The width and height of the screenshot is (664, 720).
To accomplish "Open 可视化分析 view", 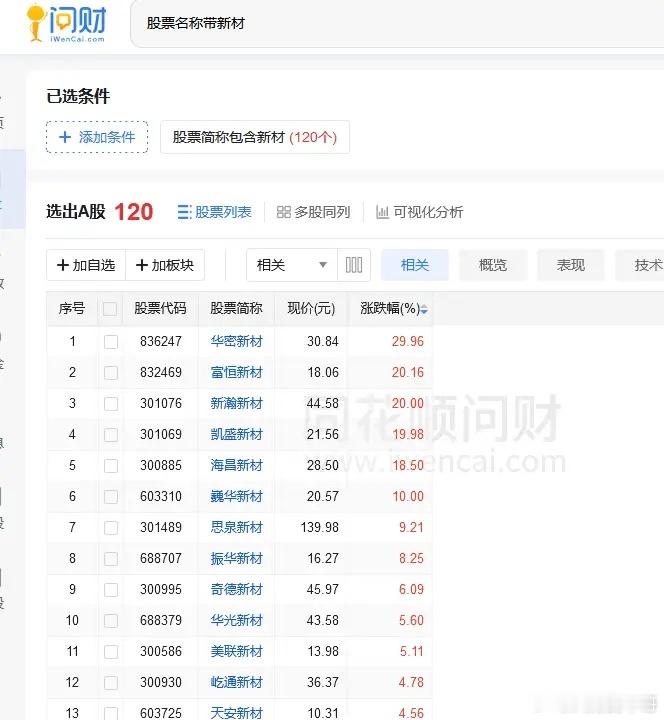I will tap(419, 212).
